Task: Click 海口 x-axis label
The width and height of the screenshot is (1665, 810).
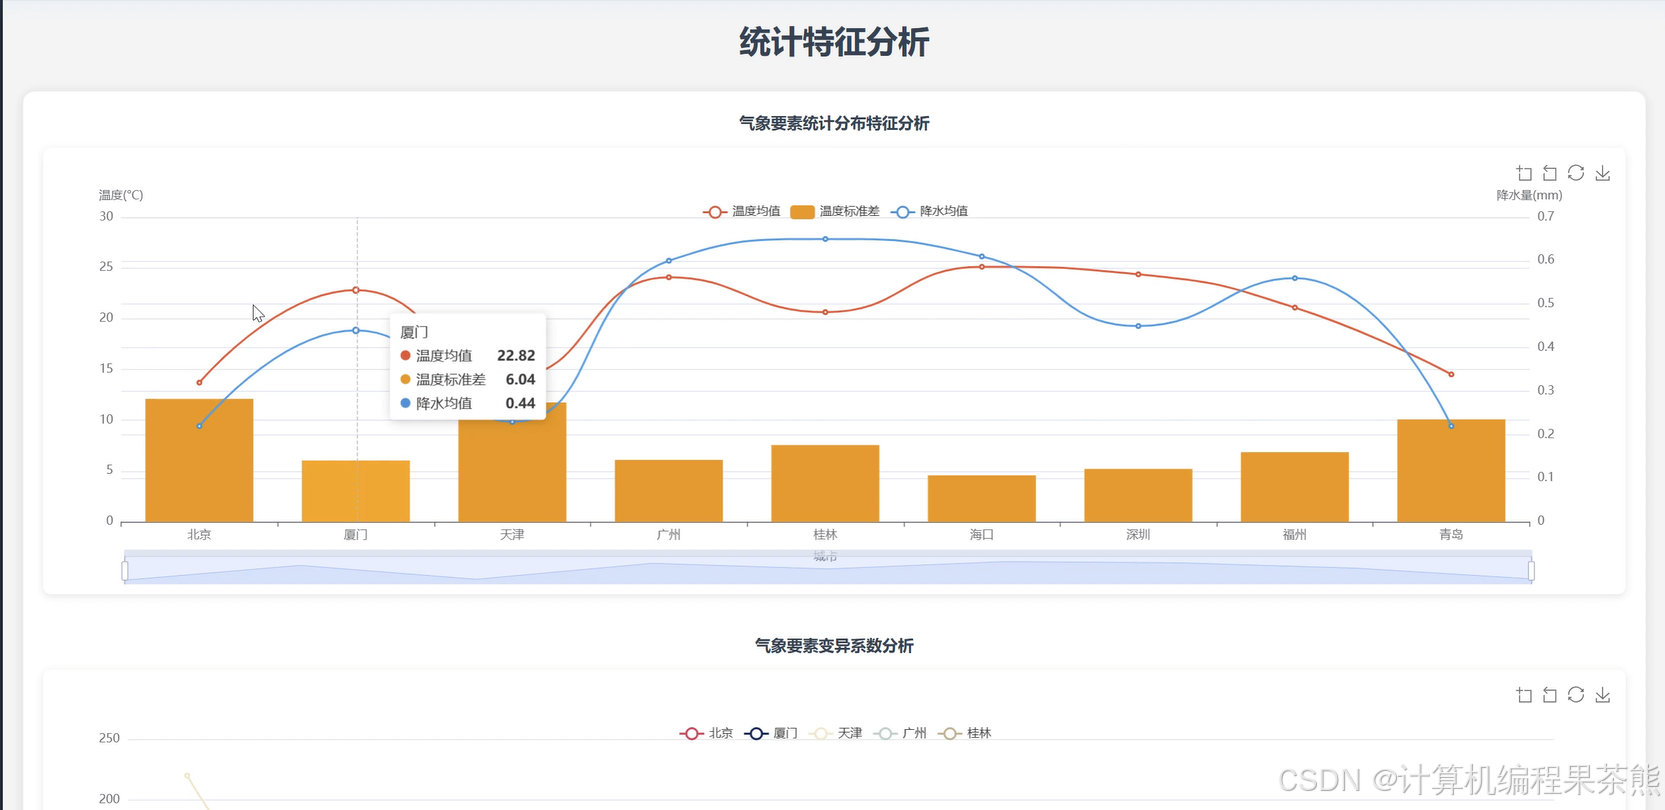Action: pos(982,534)
